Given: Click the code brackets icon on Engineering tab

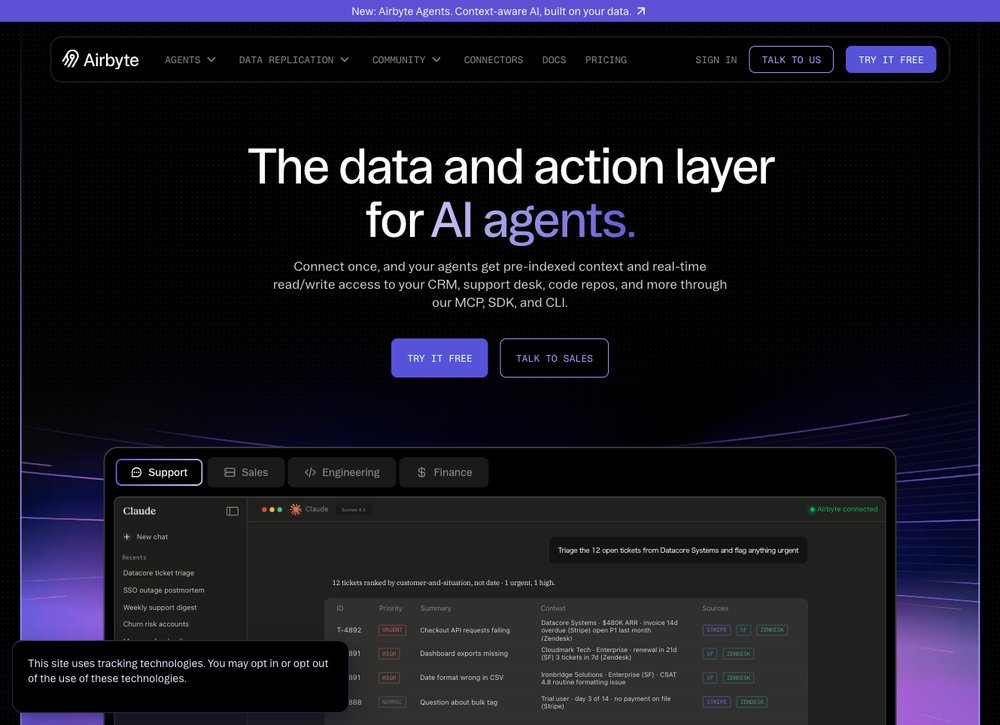Looking at the screenshot, I should click(x=311, y=472).
